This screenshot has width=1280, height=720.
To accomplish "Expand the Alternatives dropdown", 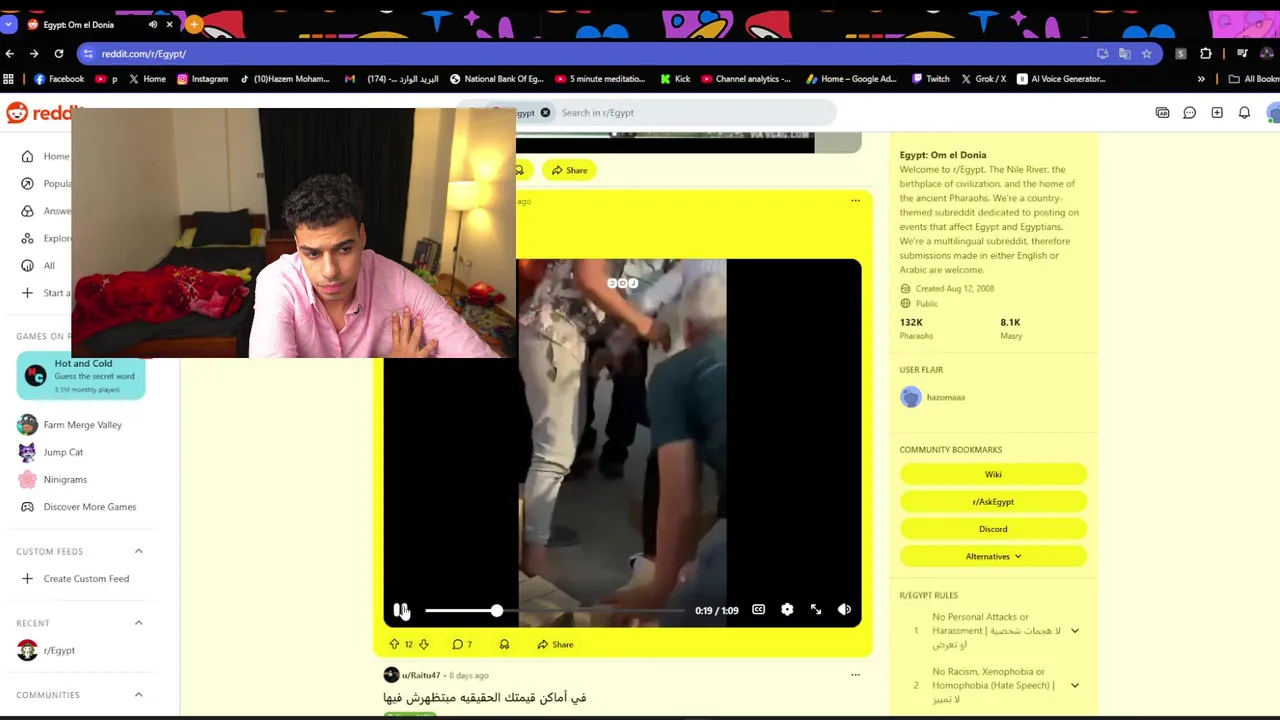I will [x=993, y=556].
